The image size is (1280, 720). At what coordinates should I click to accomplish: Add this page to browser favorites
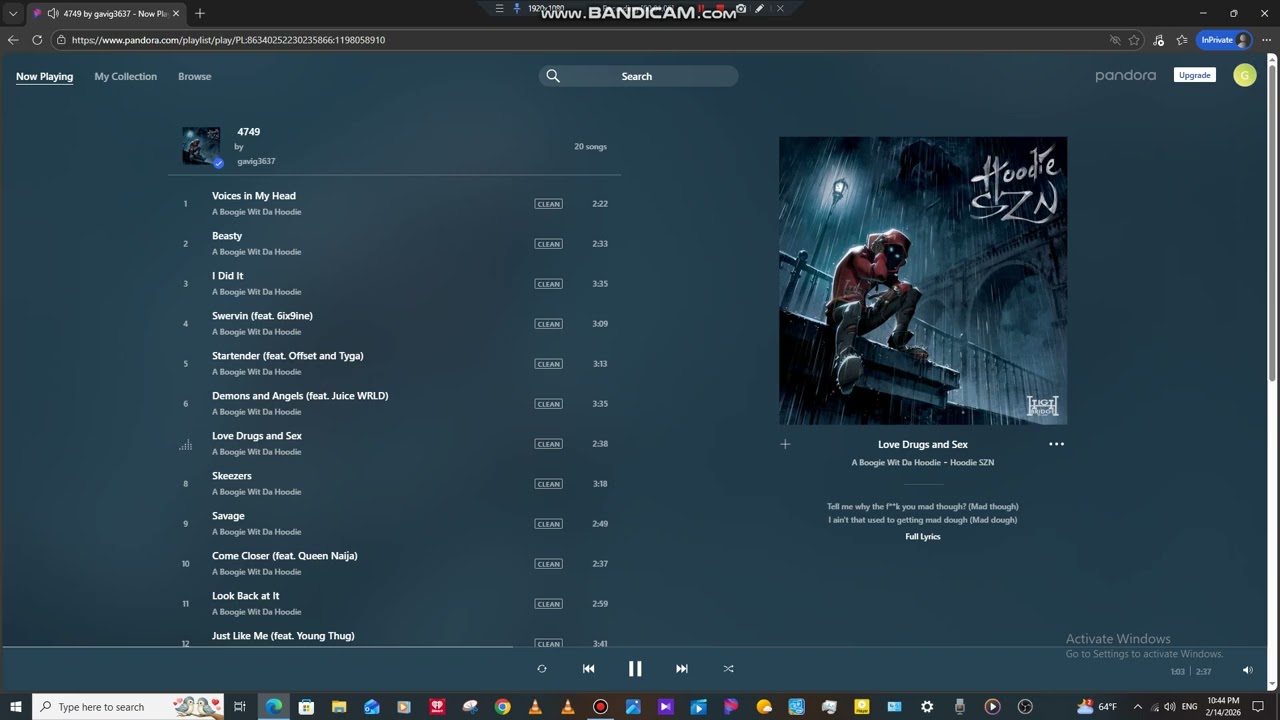pyautogui.click(x=1134, y=40)
